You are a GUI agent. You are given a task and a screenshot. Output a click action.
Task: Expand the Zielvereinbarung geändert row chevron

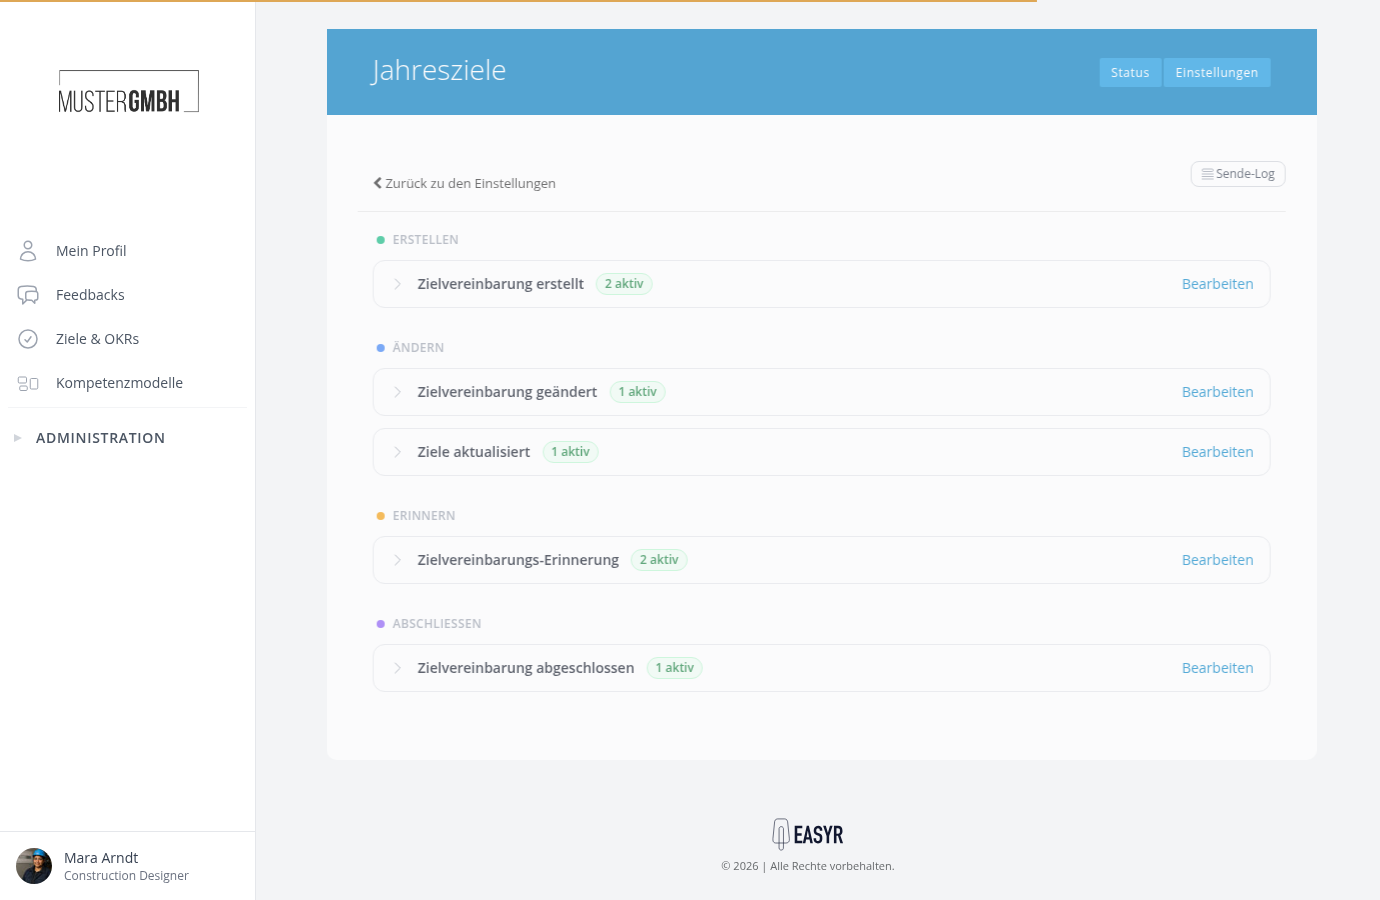397,392
